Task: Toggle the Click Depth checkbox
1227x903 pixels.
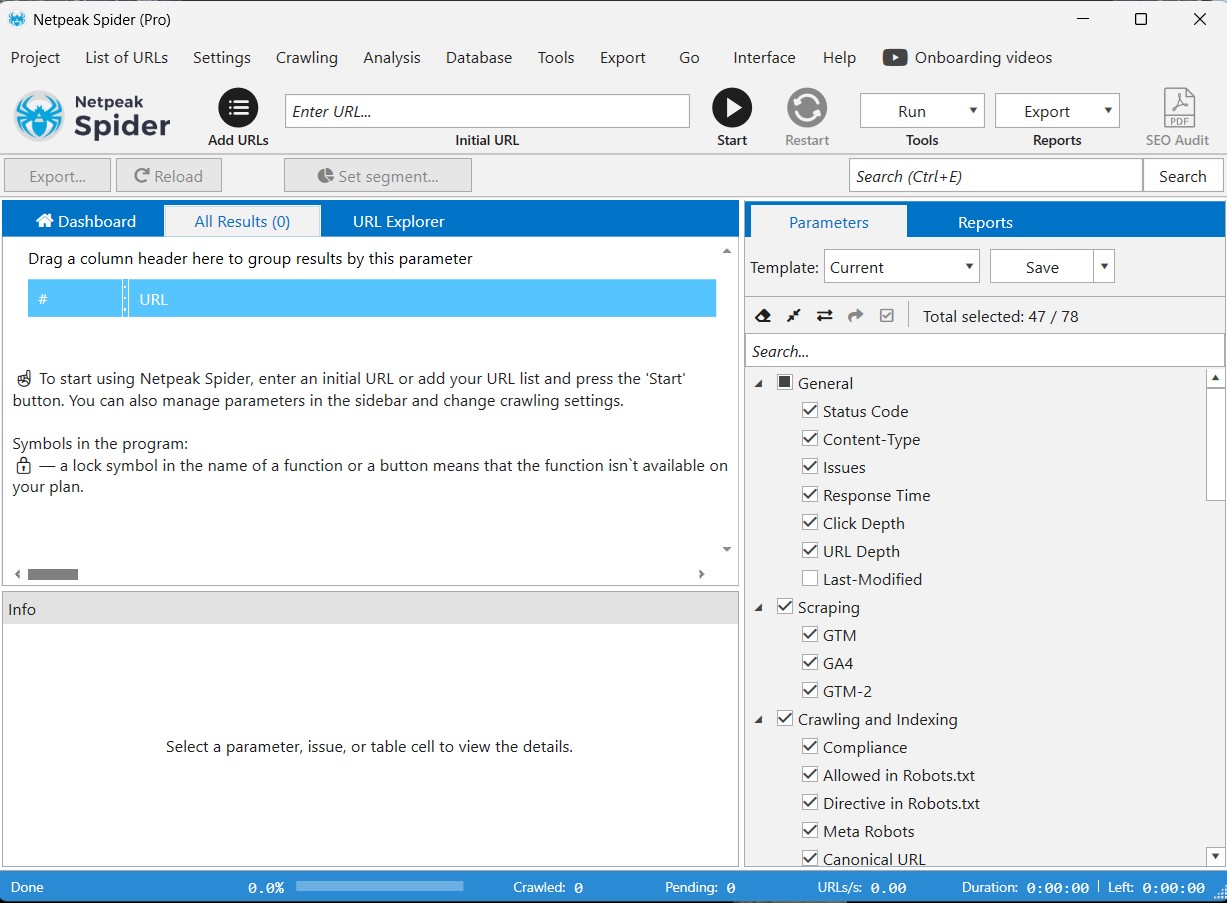Action: pos(811,523)
